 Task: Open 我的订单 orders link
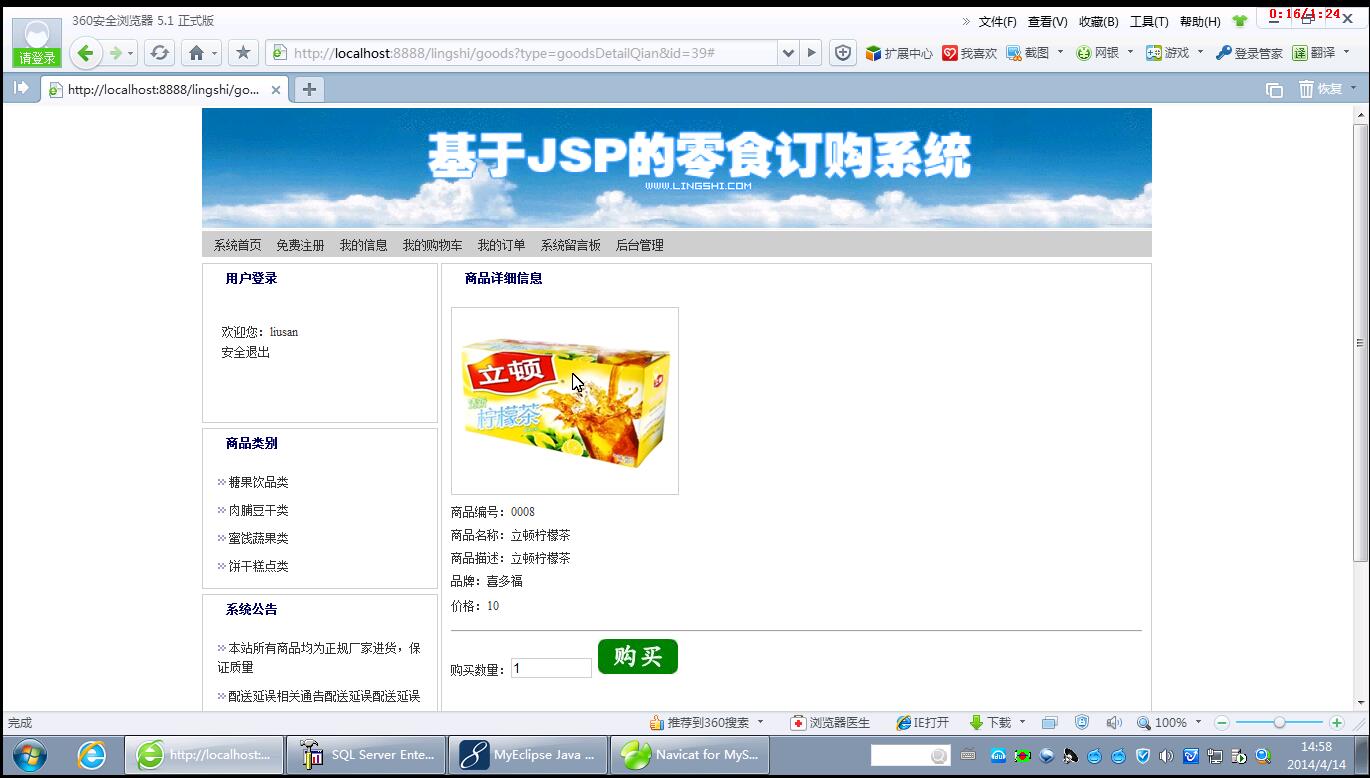tap(501, 245)
